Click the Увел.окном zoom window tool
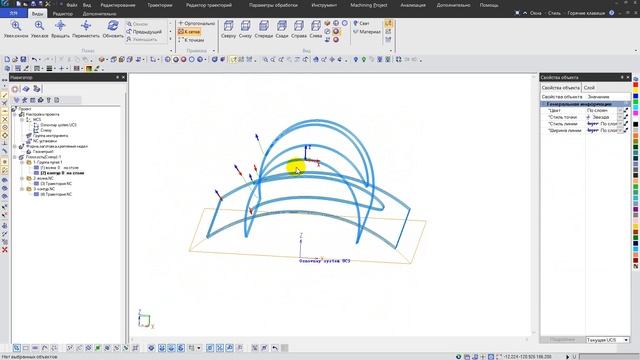Screen dimensions: 640x360 click(x=16, y=29)
